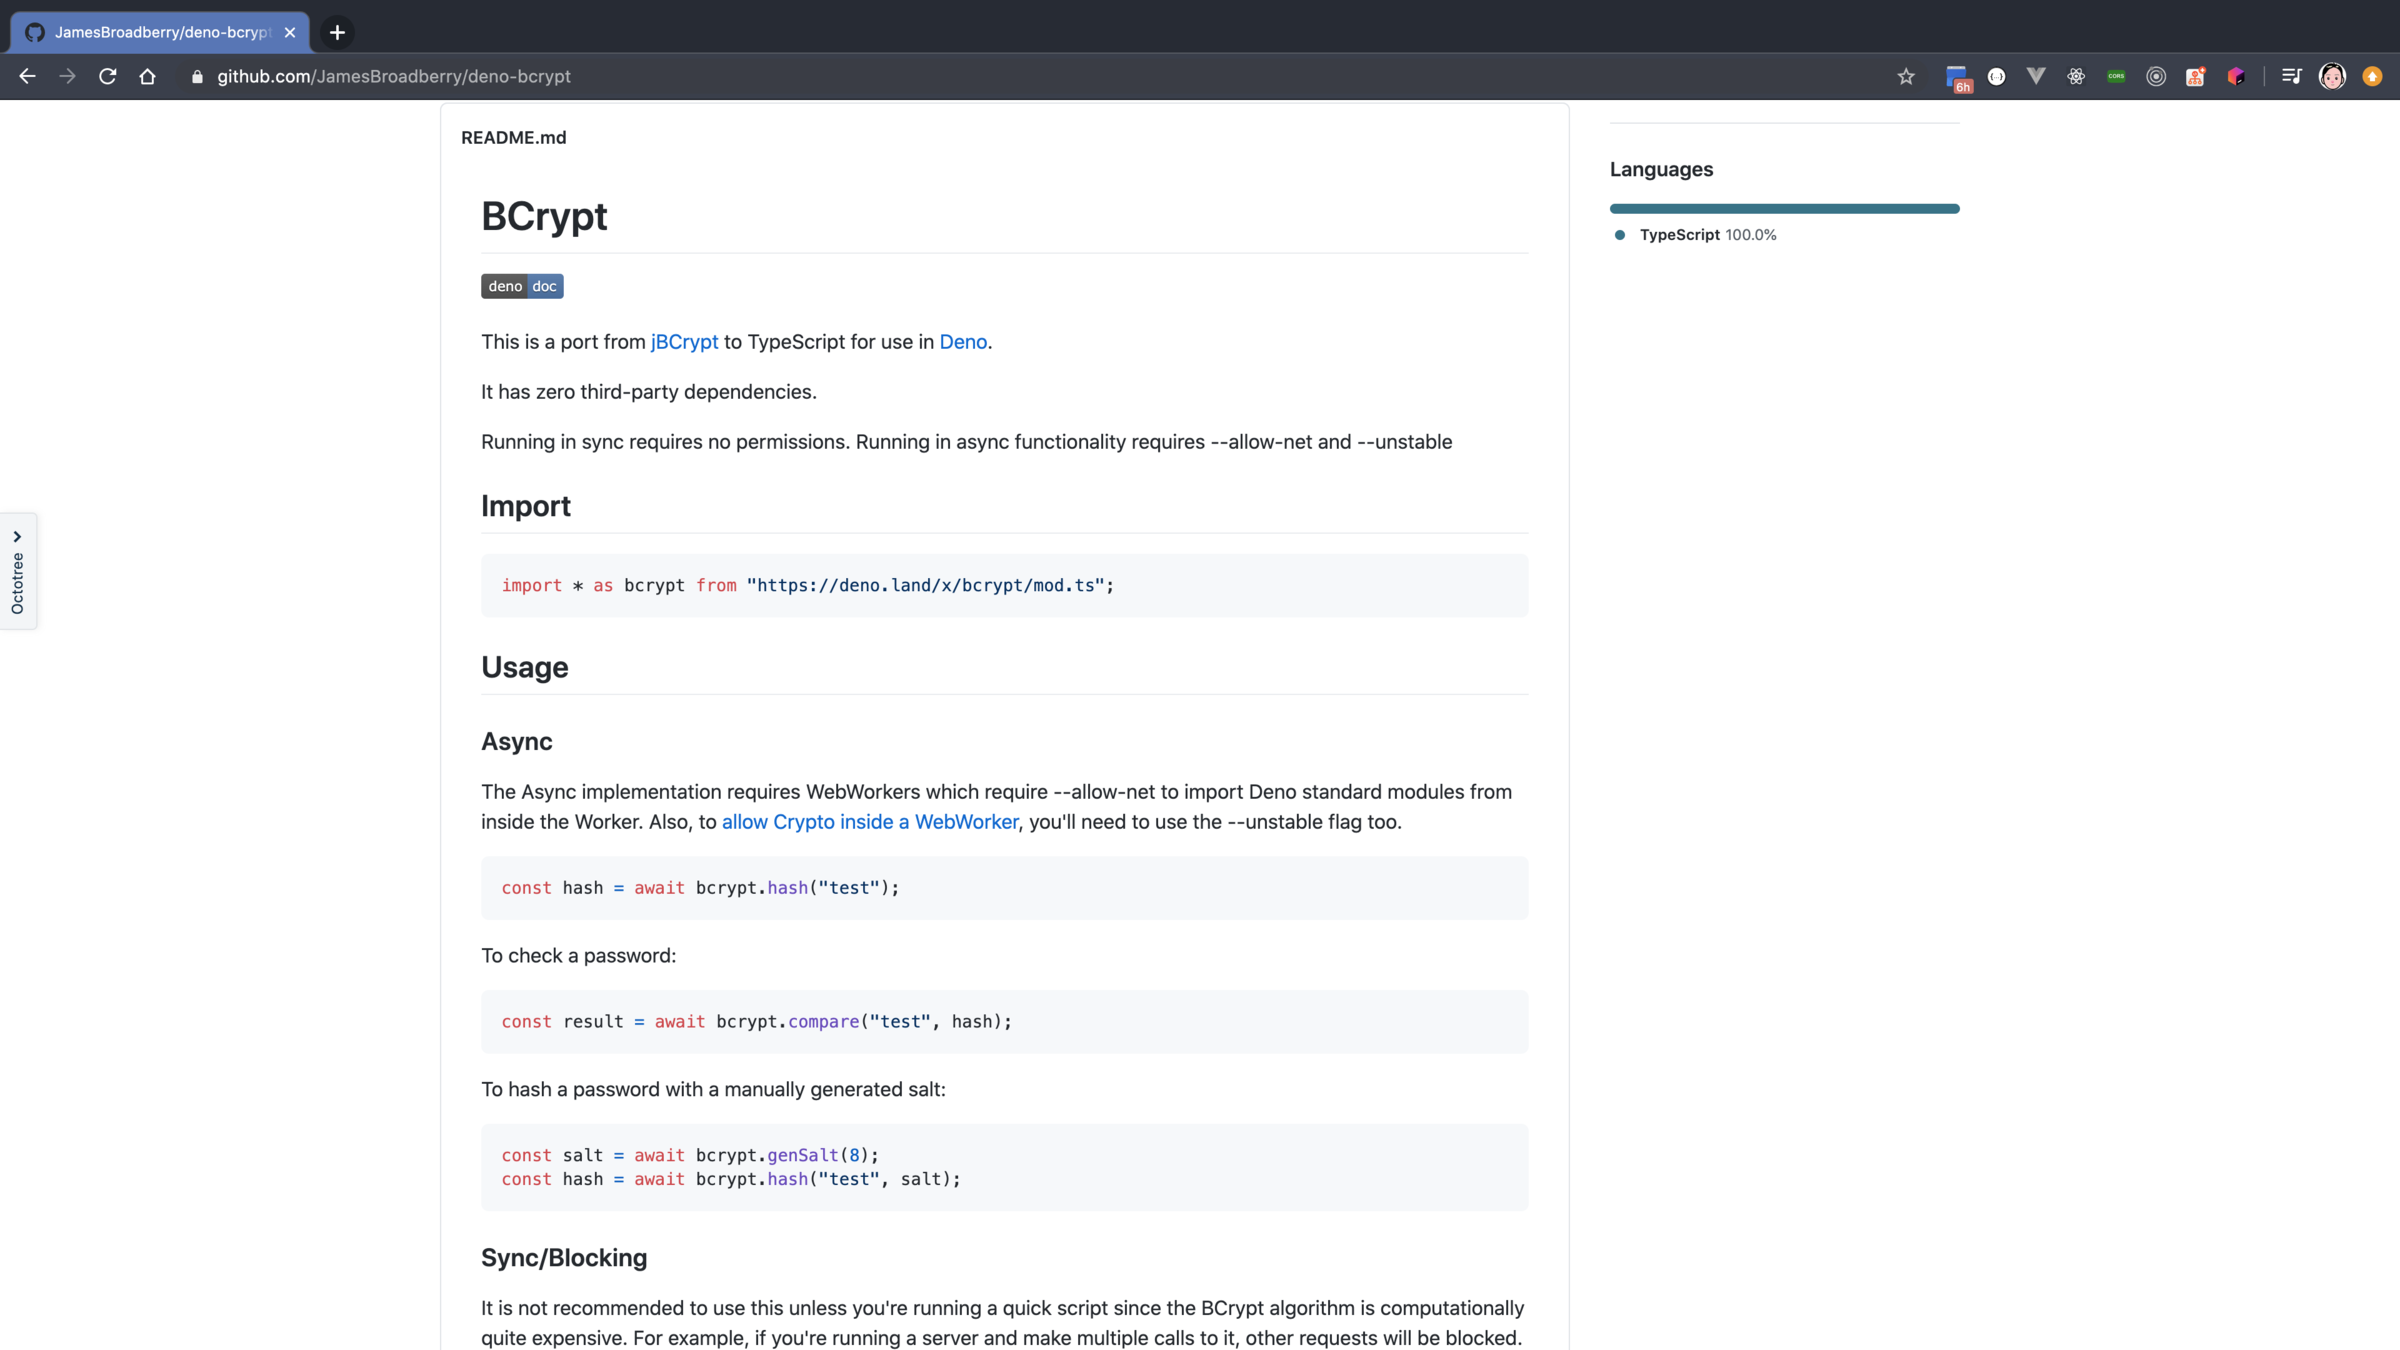Click the orange update arrow icon
Screen dimensions: 2400x1350
click(2372, 76)
